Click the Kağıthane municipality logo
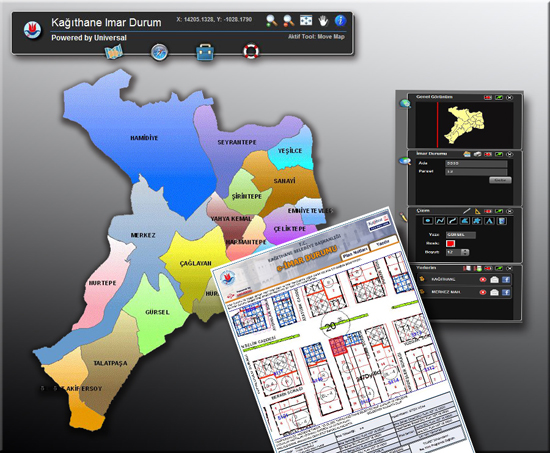550x453 pixels. pyautogui.click(x=32, y=30)
